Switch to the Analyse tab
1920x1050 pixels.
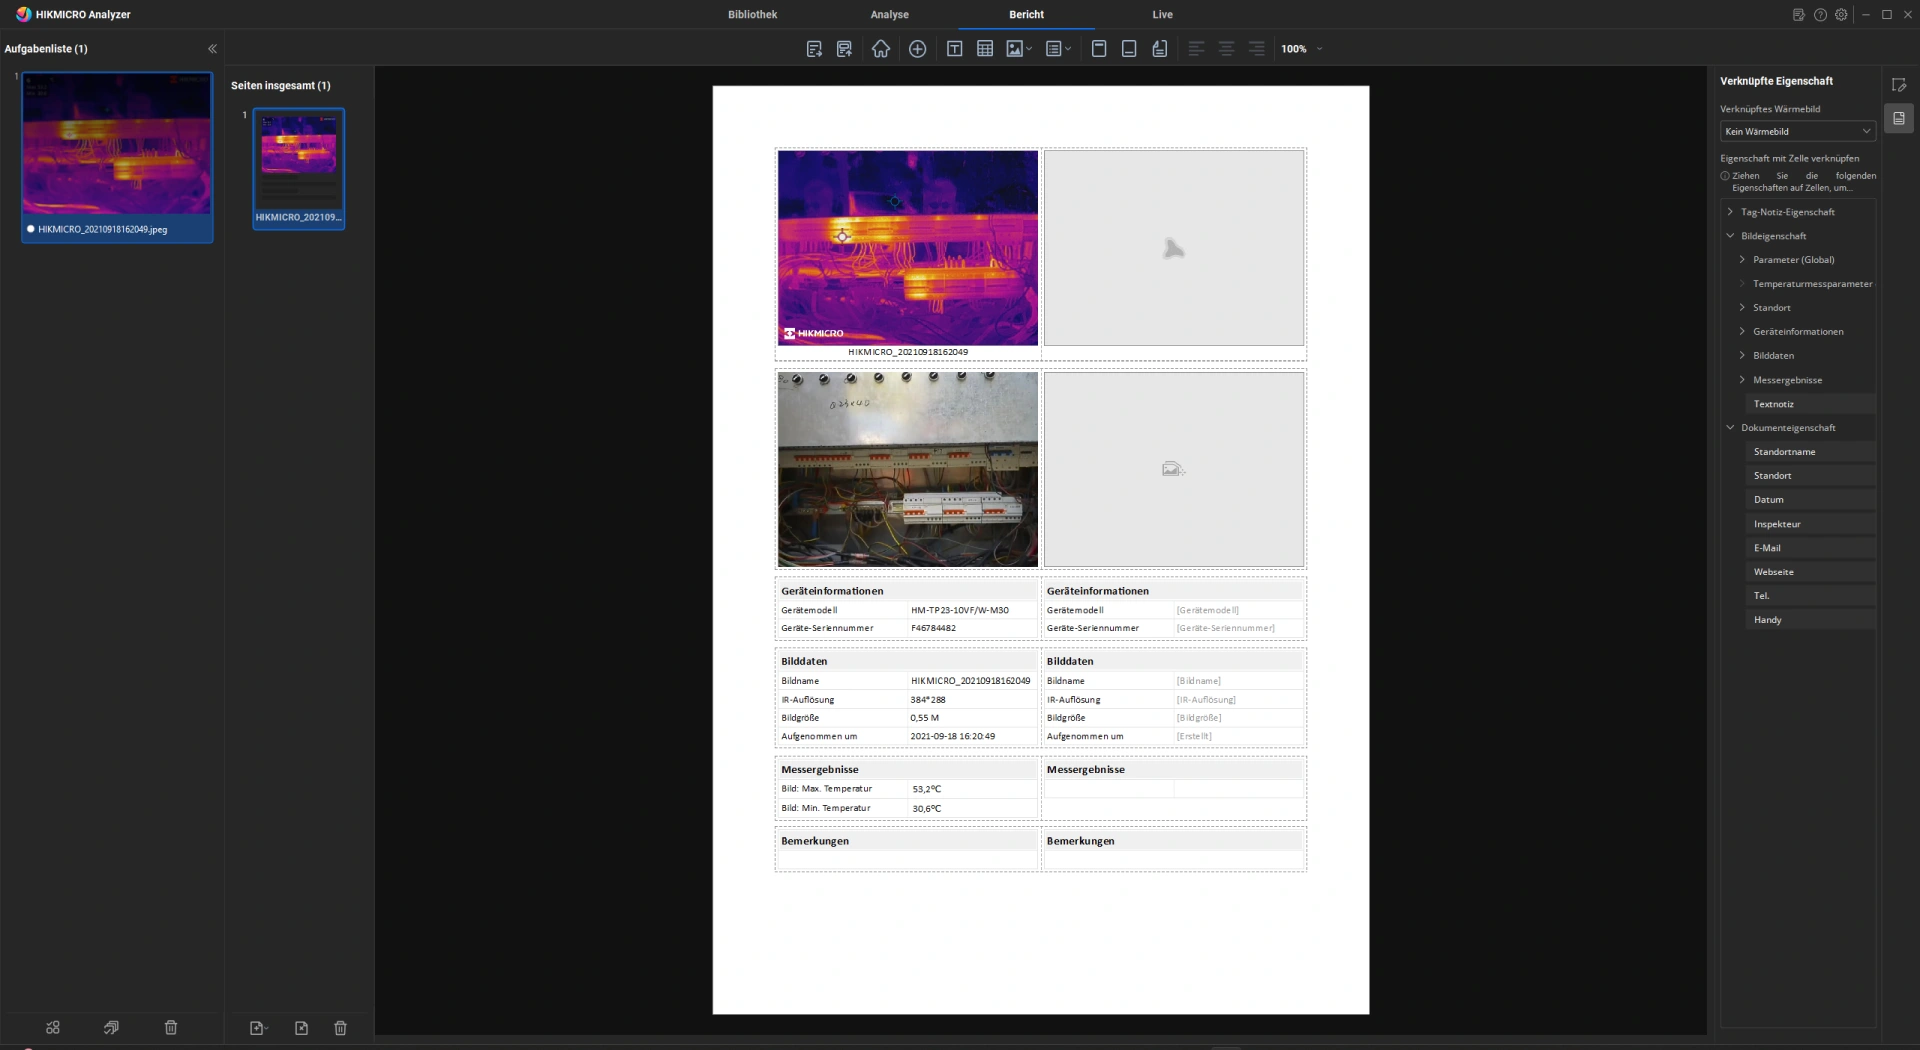[889, 15]
